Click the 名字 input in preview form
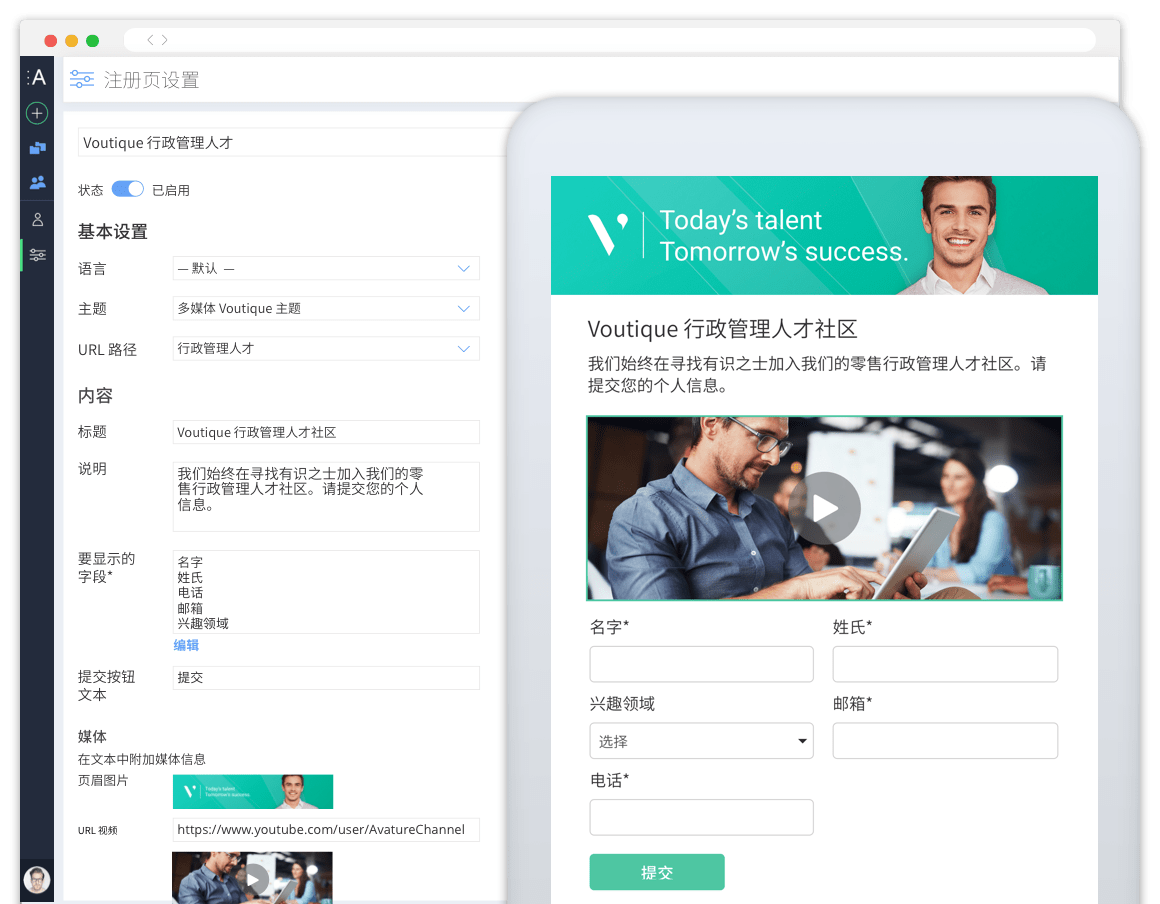The image size is (1160, 904). pyautogui.click(x=701, y=664)
